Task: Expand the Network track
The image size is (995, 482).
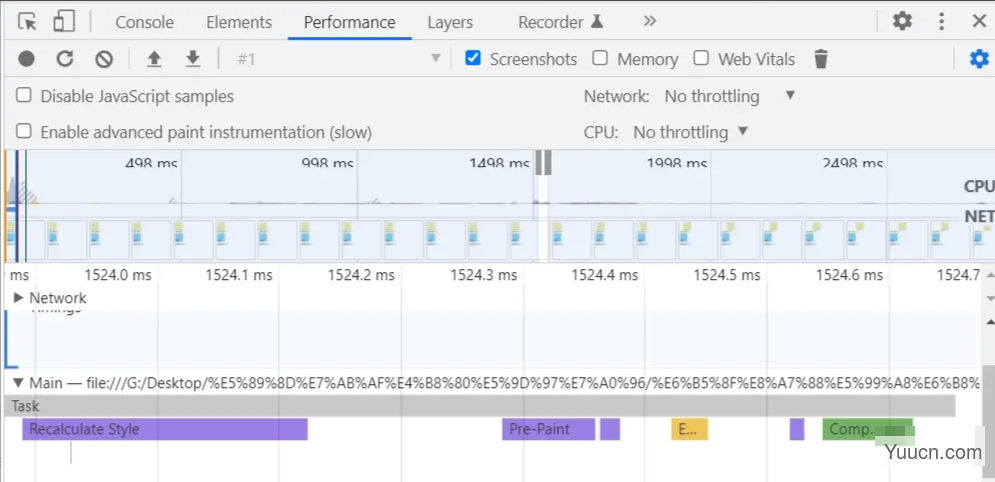Action: pyautogui.click(x=18, y=297)
